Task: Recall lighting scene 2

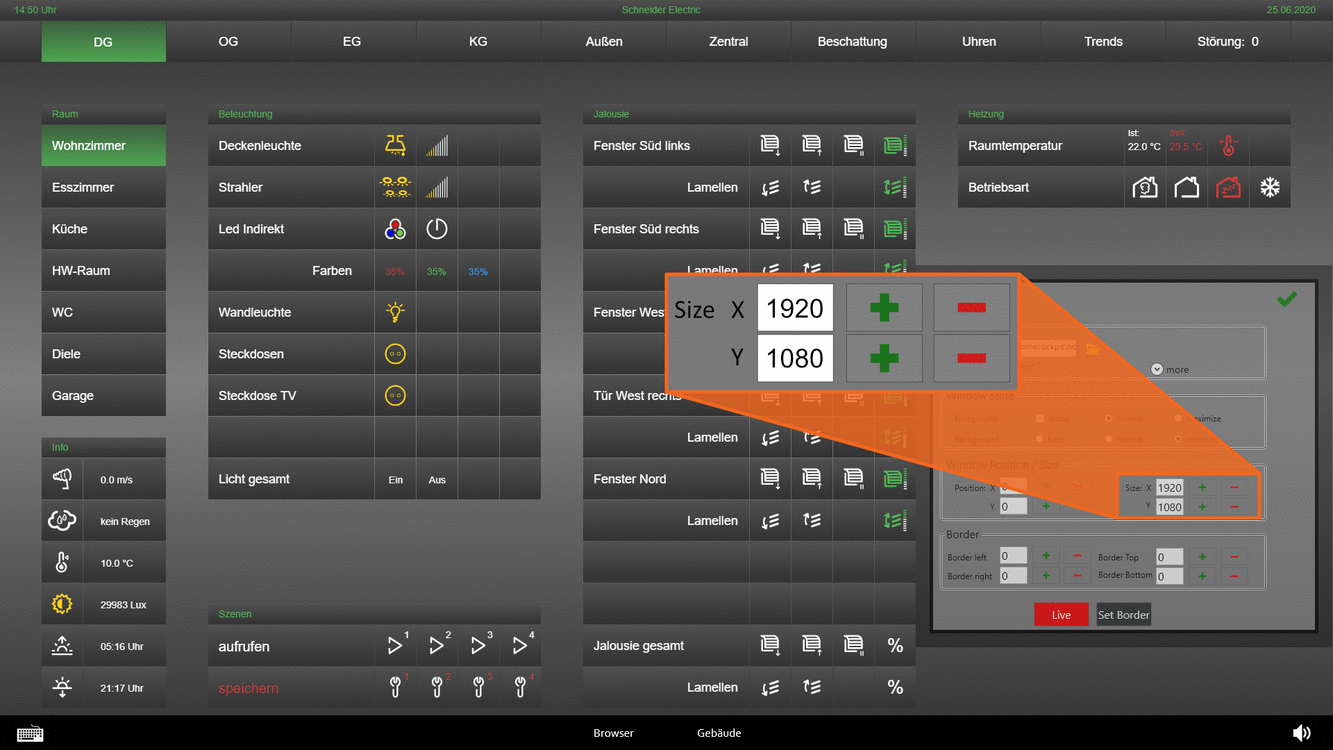Action: pyautogui.click(x=437, y=646)
